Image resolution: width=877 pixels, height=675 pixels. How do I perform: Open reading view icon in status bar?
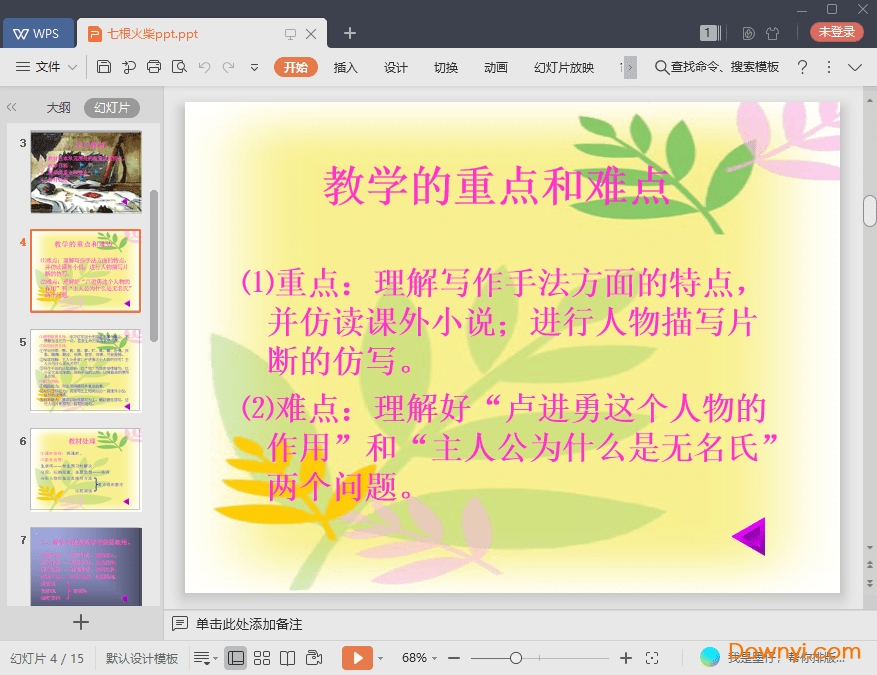288,657
